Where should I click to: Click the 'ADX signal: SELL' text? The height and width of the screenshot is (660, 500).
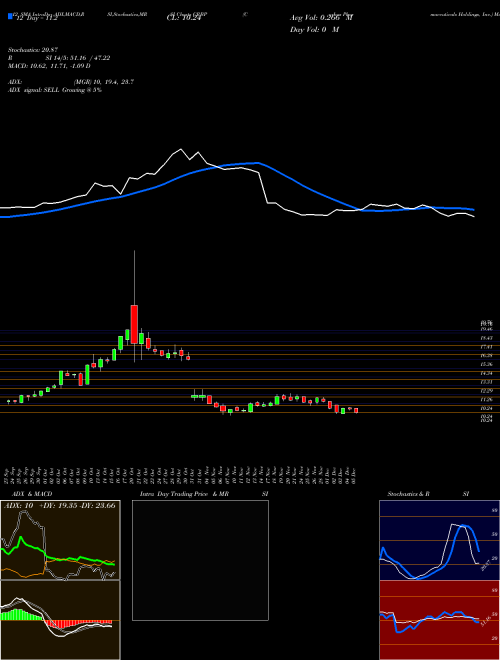click(x=55, y=90)
